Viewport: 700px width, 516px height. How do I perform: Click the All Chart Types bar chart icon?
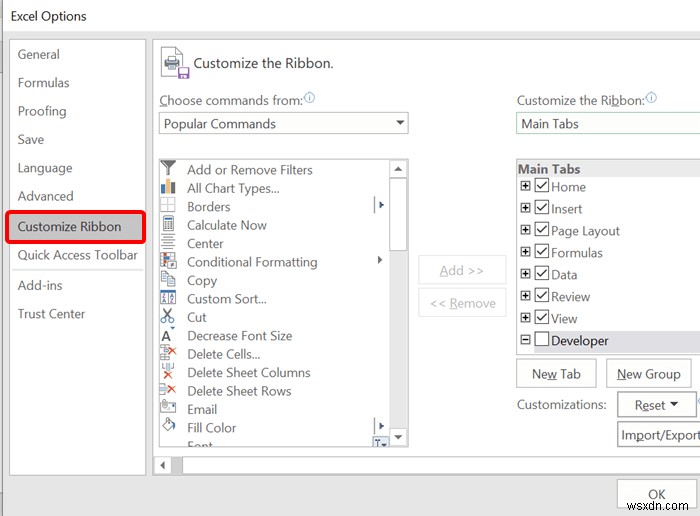pyautogui.click(x=168, y=187)
